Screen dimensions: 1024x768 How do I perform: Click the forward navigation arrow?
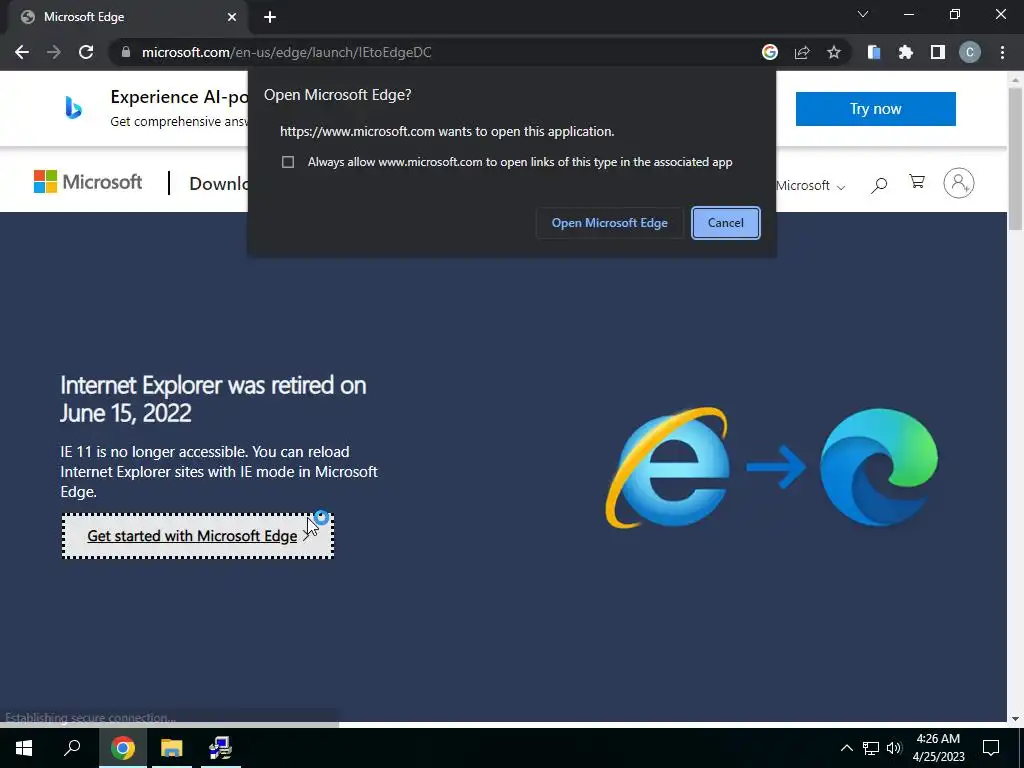click(x=54, y=52)
